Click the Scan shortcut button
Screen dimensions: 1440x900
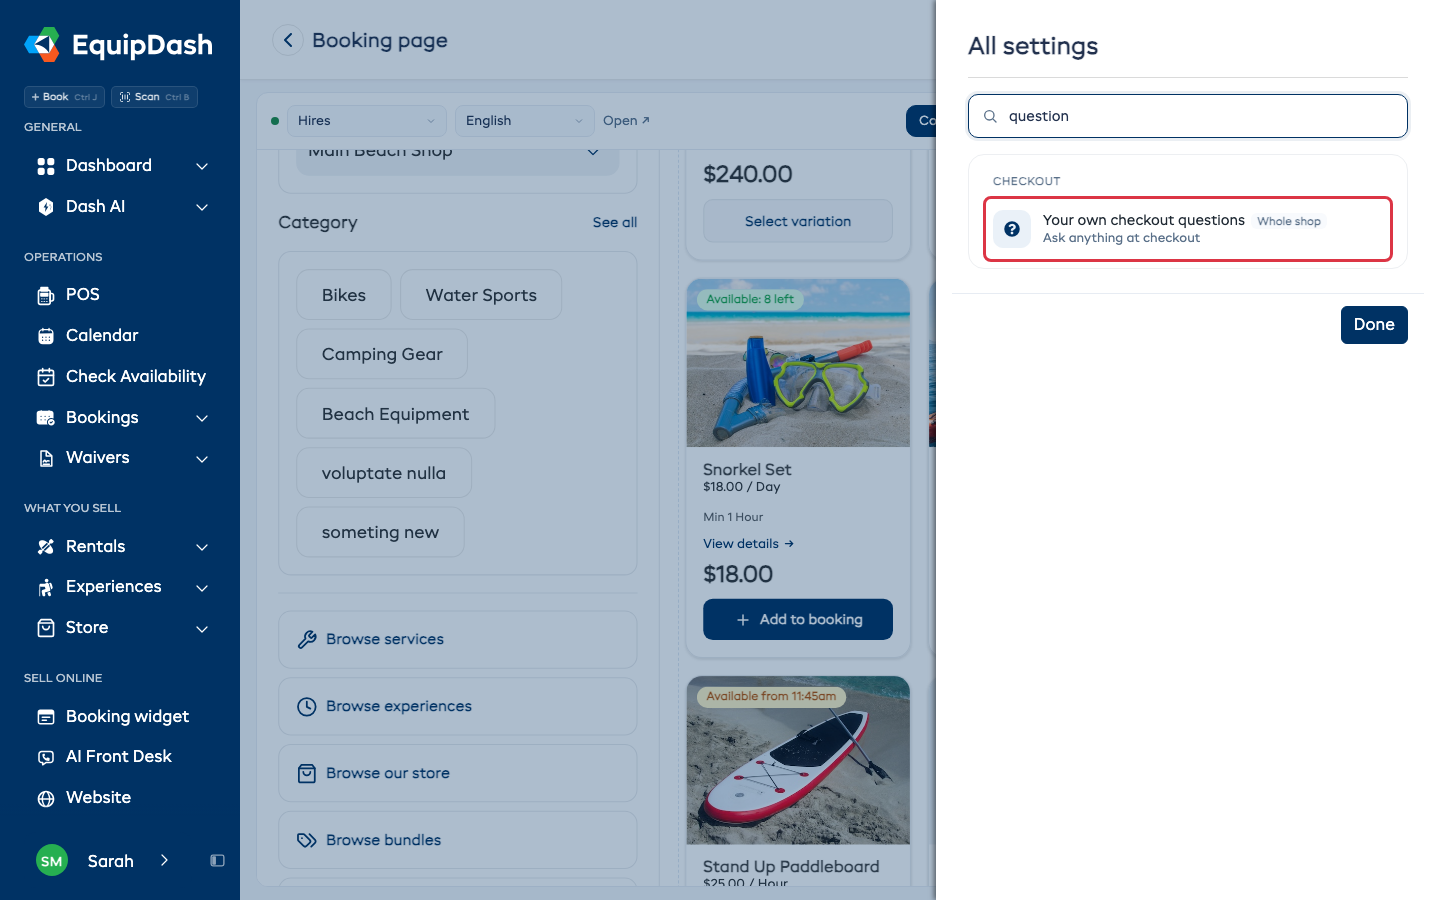154,97
